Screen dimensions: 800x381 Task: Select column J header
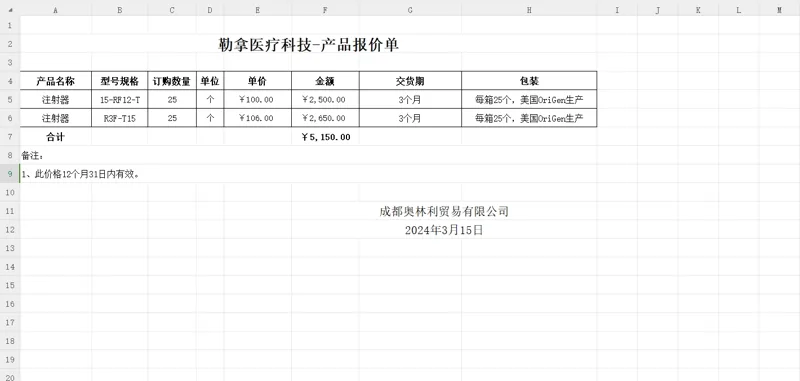[x=658, y=10]
